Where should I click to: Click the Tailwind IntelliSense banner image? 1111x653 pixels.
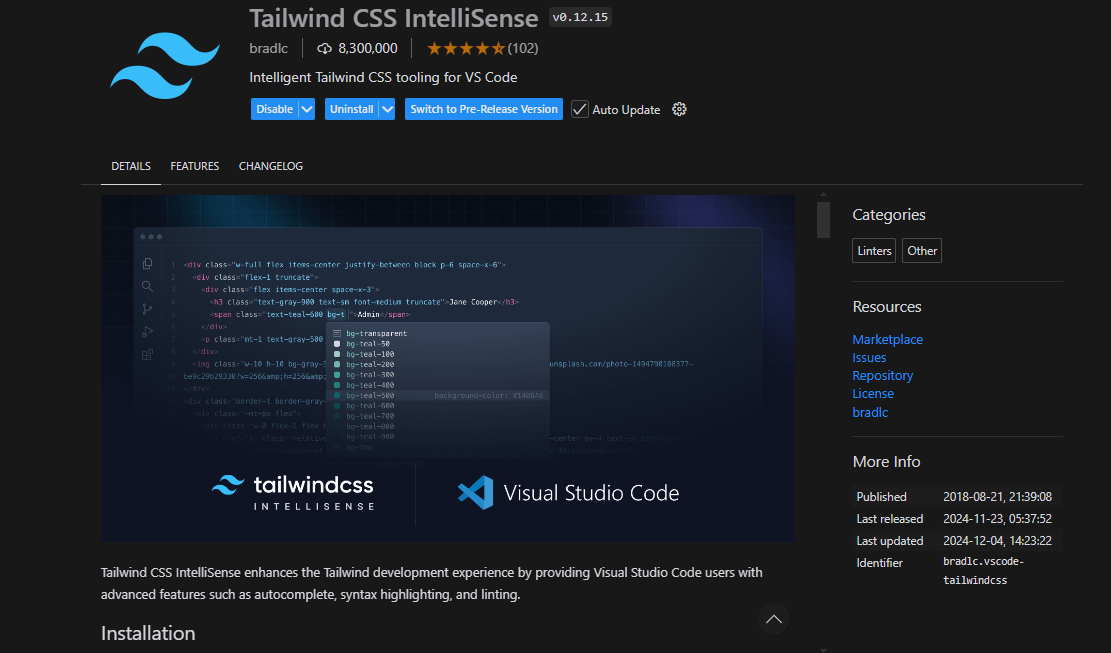[x=448, y=368]
